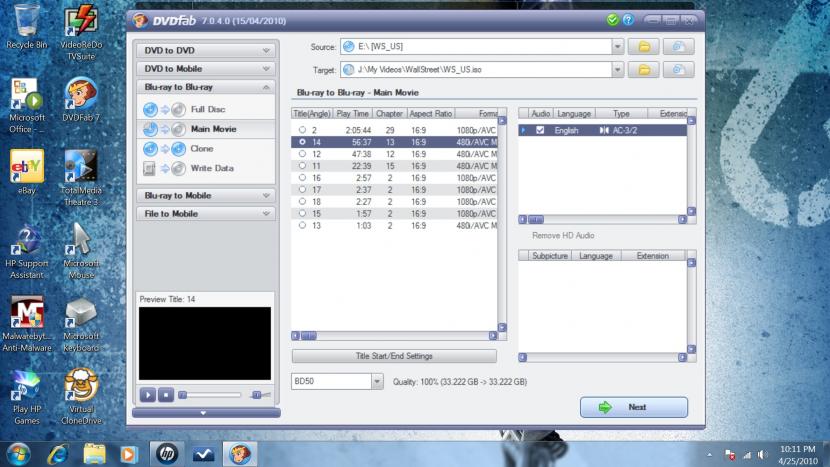Image resolution: width=830 pixels, height=467 pixels.
Task: Play the preview title
Action: pos(148,395)
